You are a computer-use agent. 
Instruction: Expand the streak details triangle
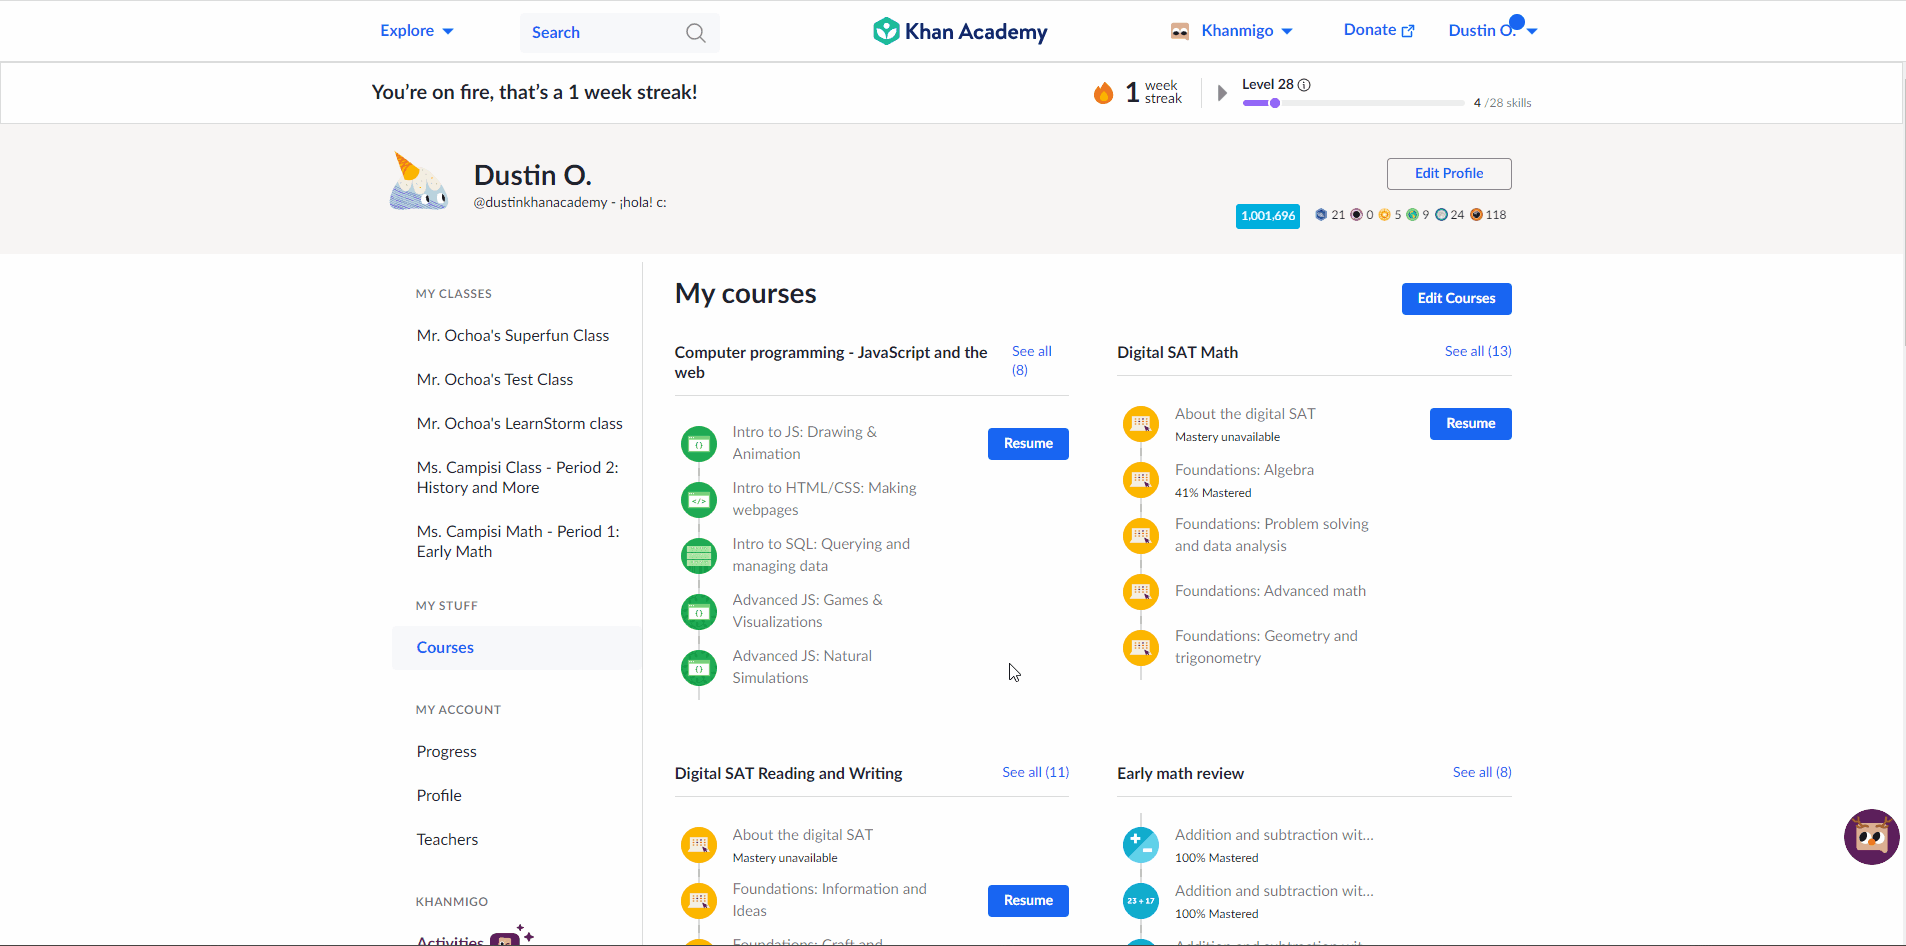click(1222, 93)
